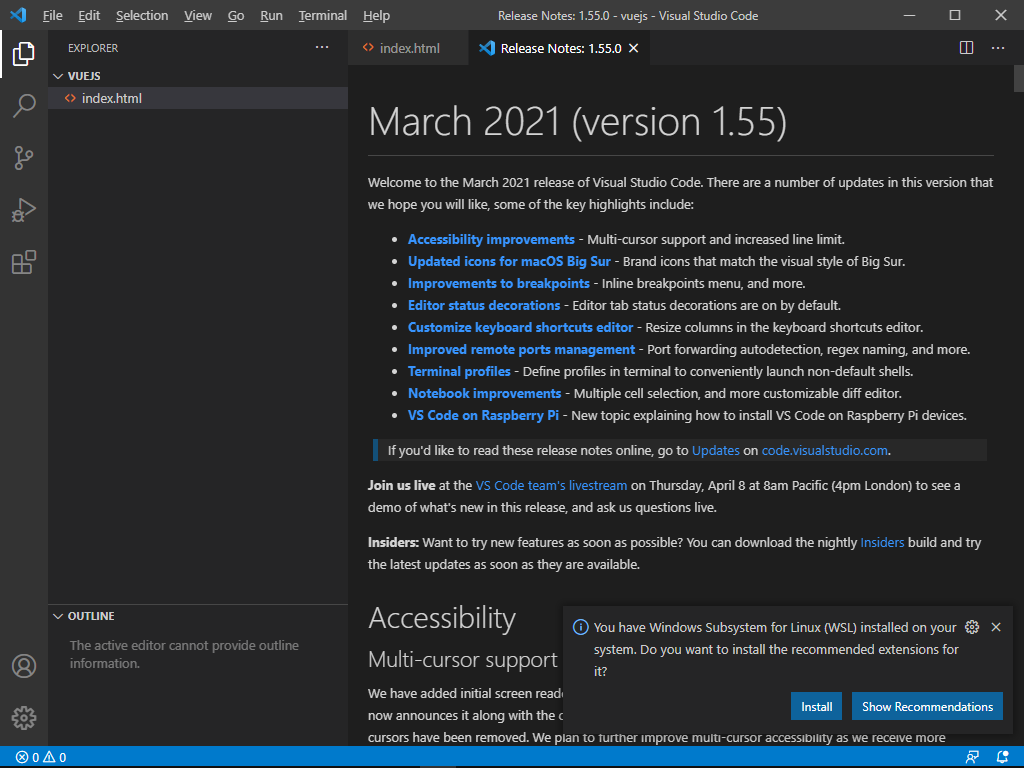Collapse the OUTLINE section

58,616
